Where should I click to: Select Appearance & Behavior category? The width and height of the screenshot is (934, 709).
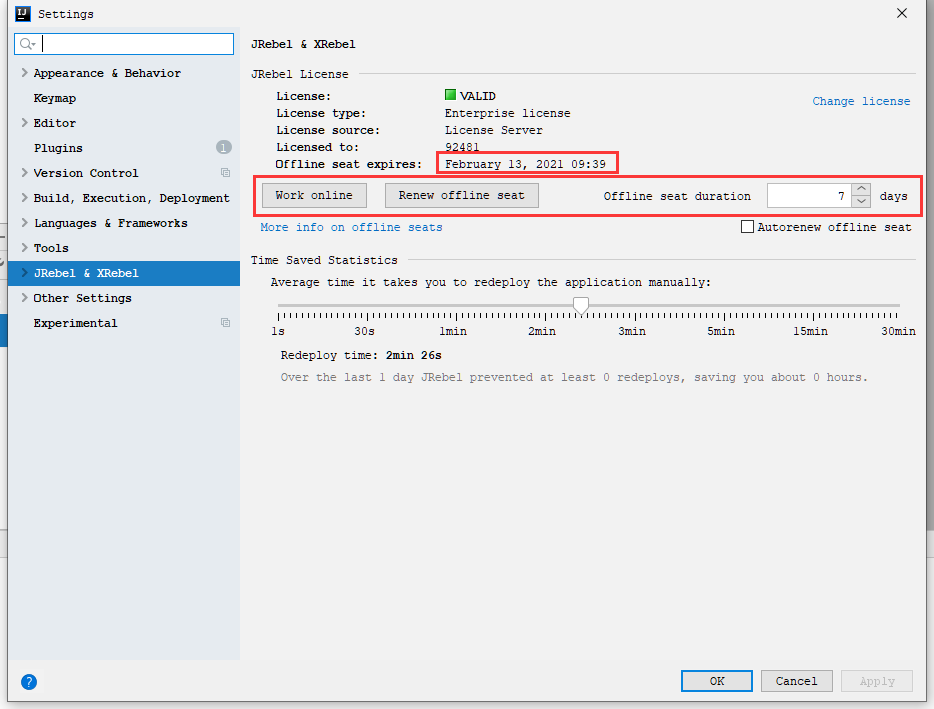click(107, 73)
